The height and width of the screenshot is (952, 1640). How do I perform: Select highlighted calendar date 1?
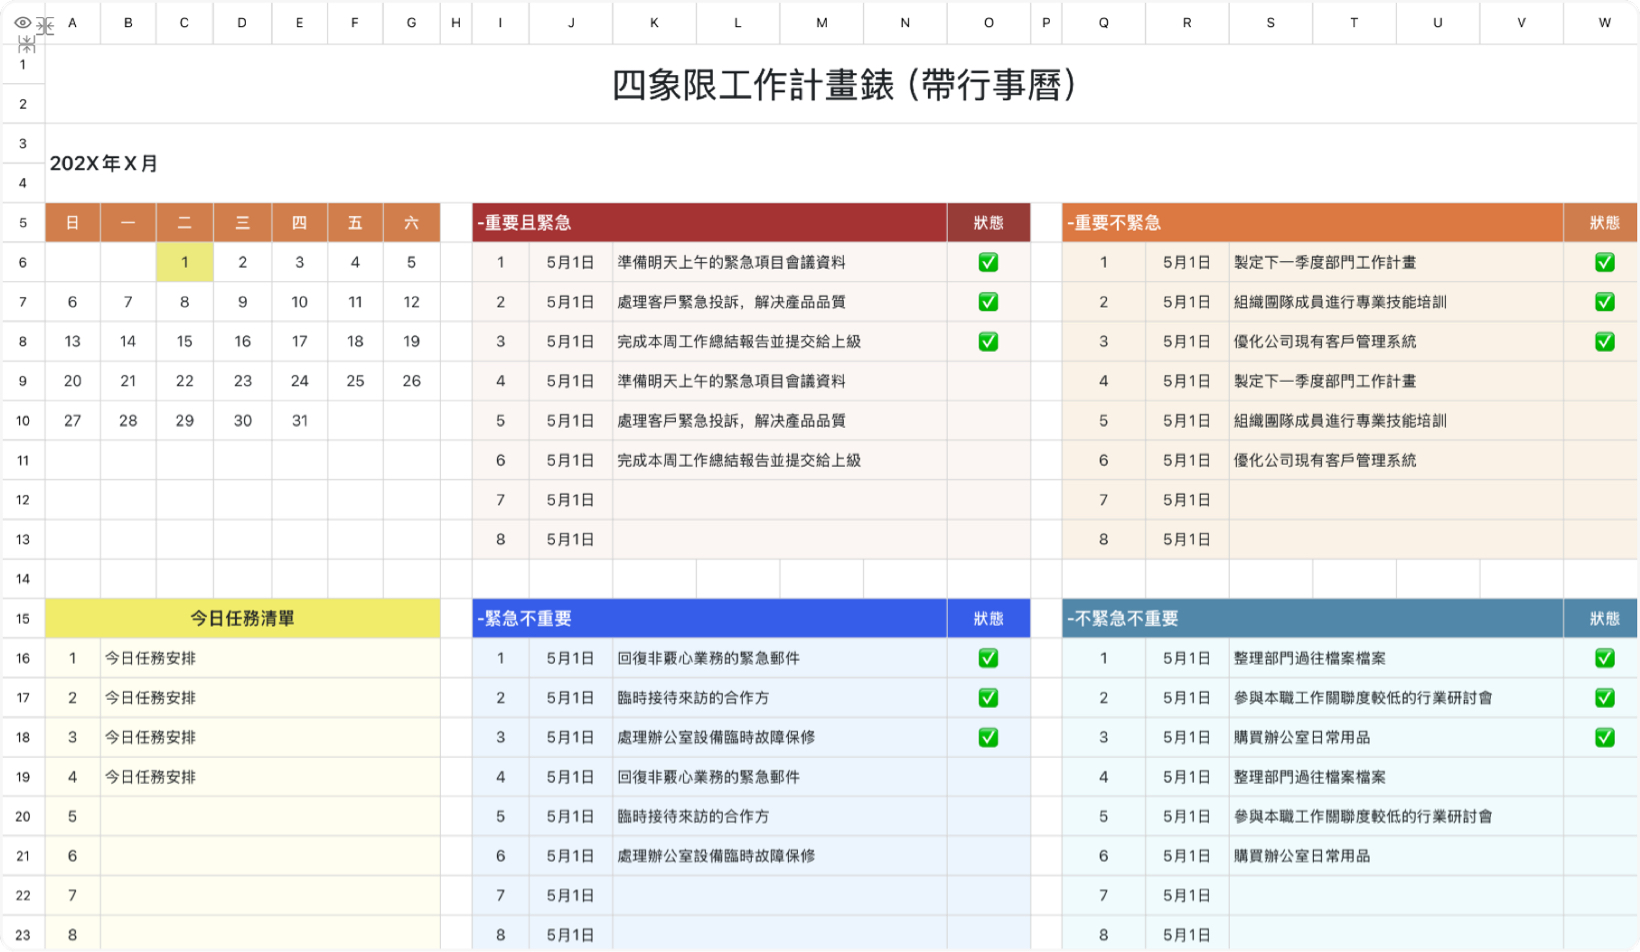pyautogui.click(x=184, y=262)
